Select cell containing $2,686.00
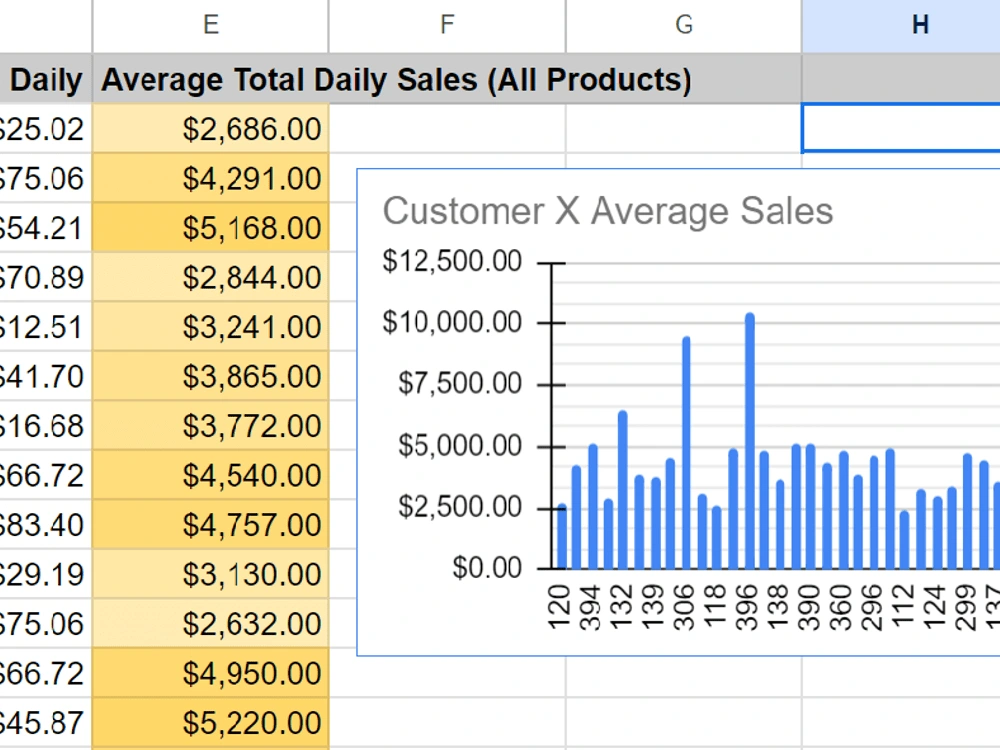The width and height of the screenshot is (1000, 750). (210, 129)
